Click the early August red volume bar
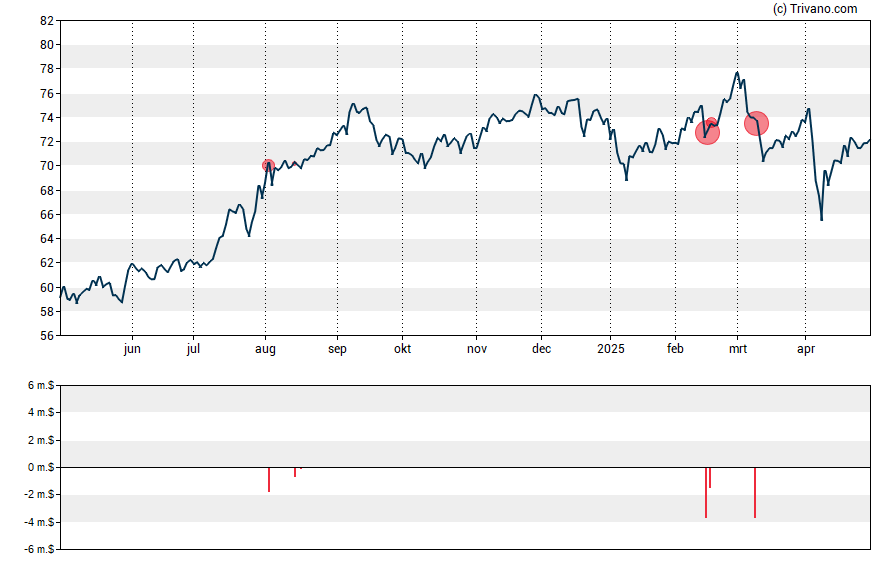888x565 pixels. 269,480
